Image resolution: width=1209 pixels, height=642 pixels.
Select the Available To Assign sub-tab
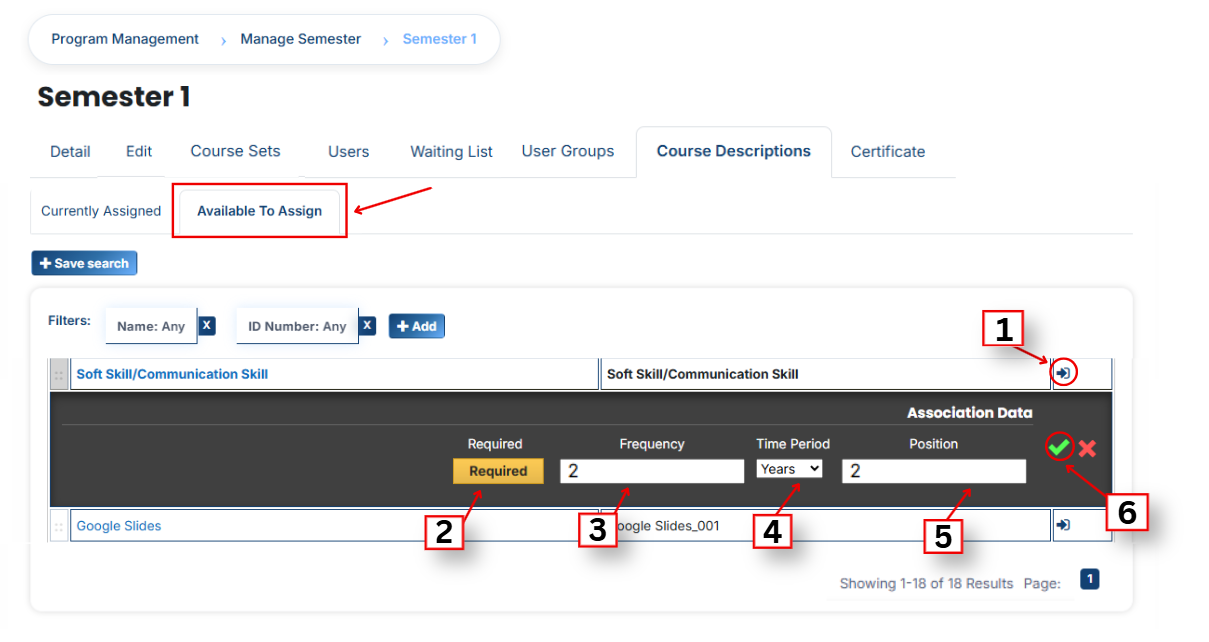[260, 211]
